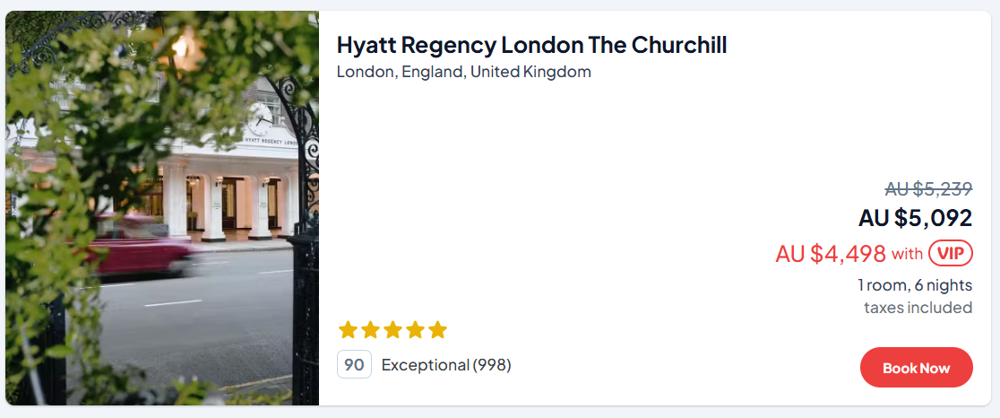Click the 90 review score badge
This screenshot has height=418, width=1000.
[354, 365]
